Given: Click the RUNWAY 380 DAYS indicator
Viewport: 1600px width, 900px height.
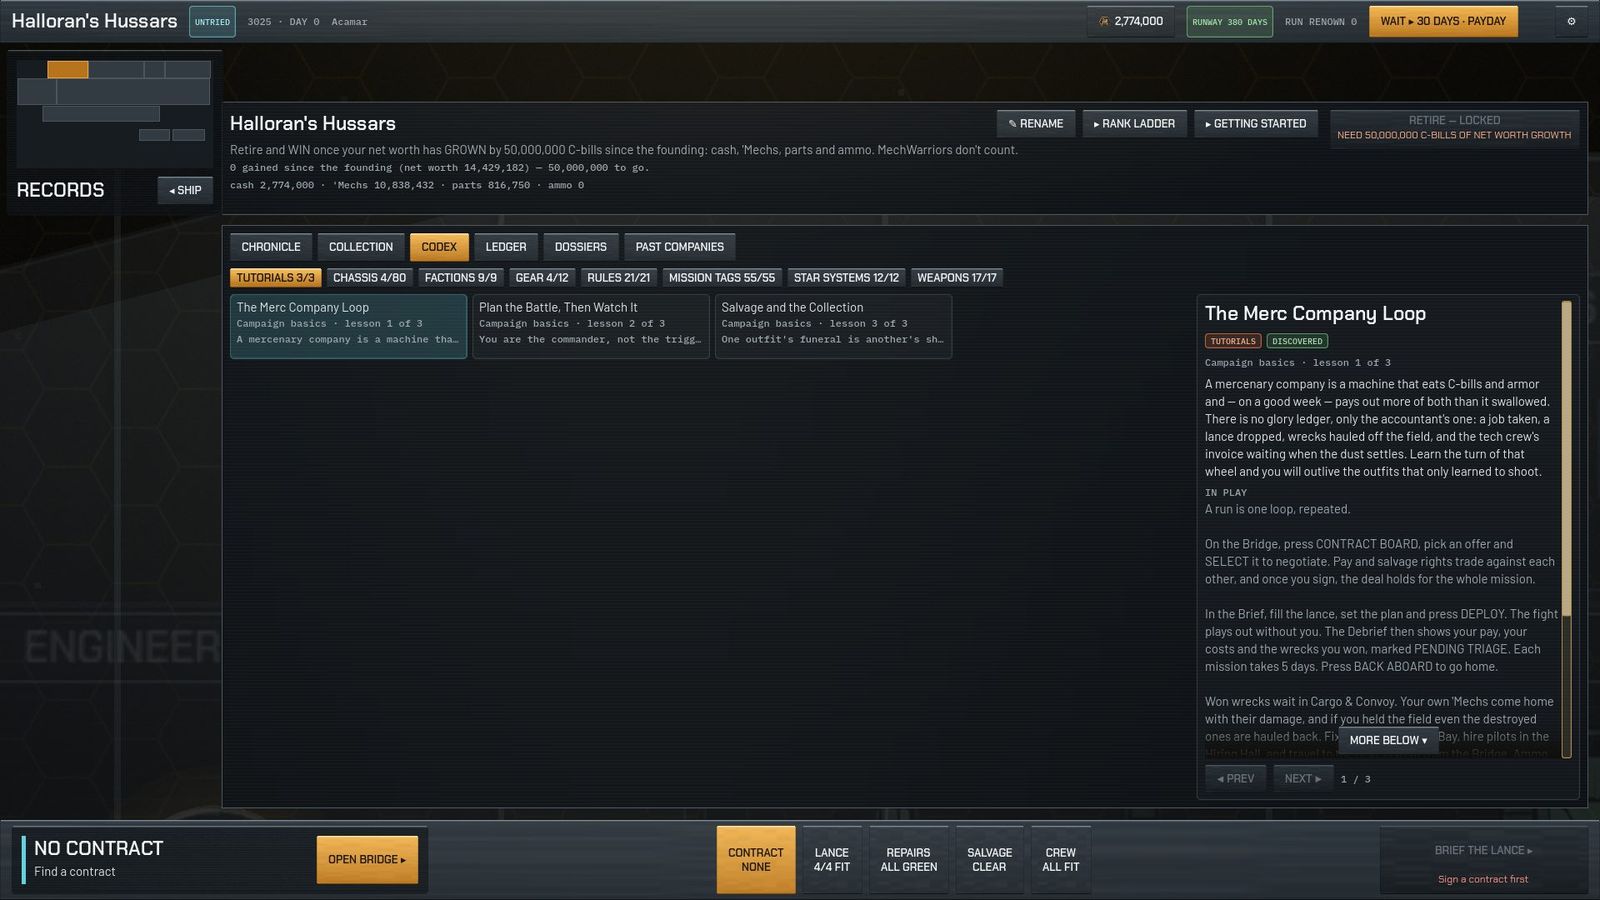Looking at the screenshot, I should tap(1229, 21).
